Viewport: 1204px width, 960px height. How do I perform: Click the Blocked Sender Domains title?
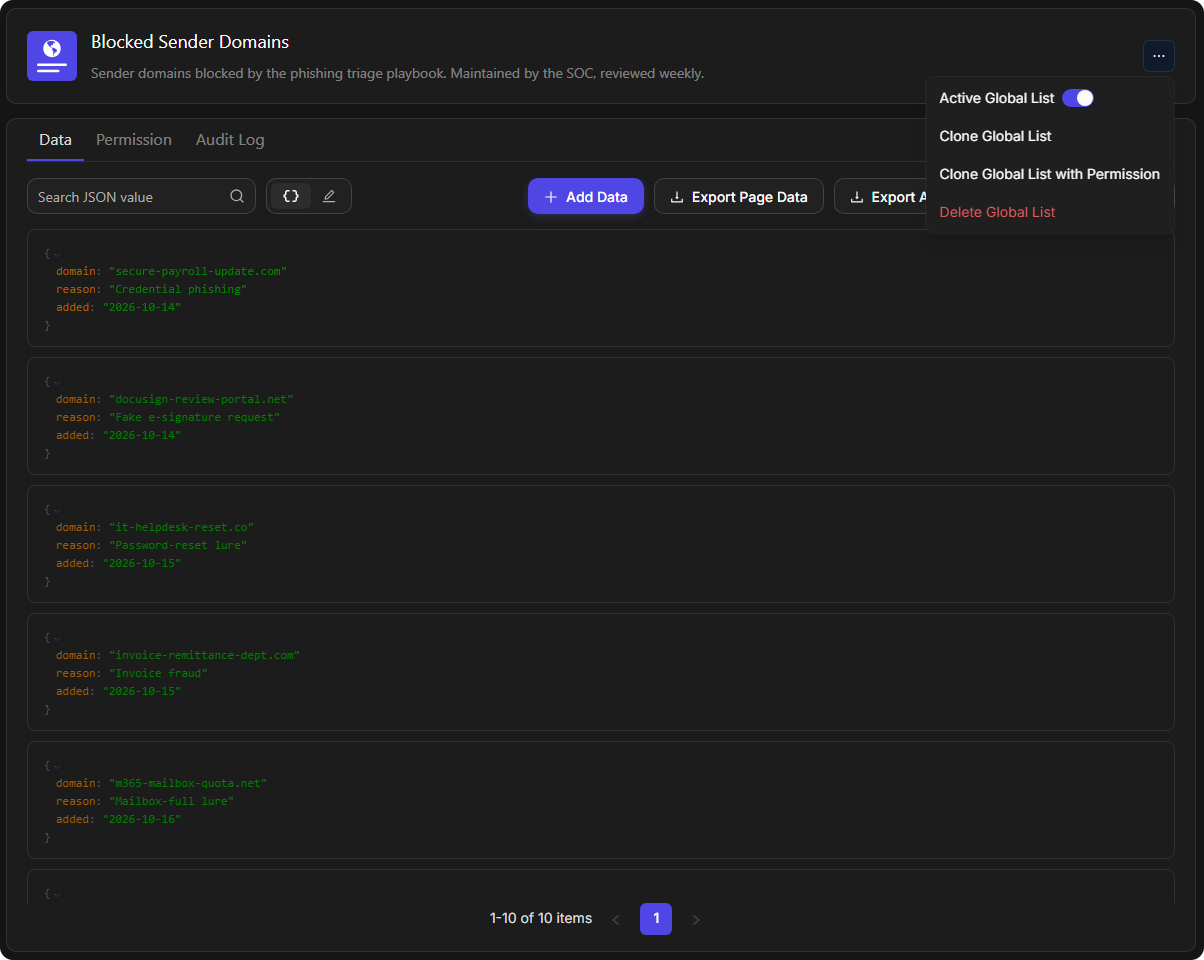pos(190,42)
